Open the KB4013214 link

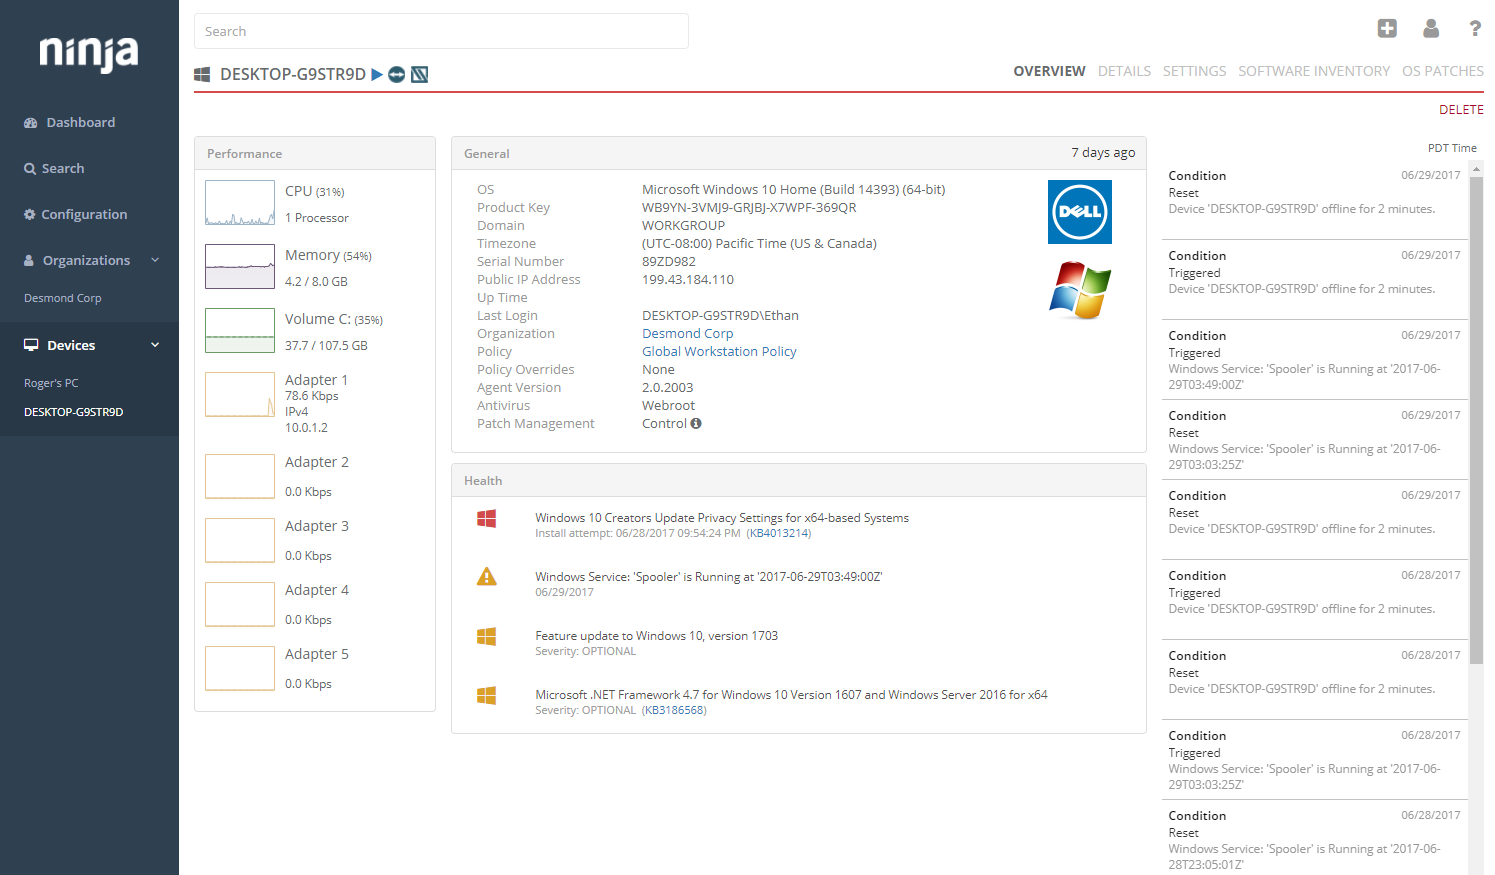click(779, 533)
